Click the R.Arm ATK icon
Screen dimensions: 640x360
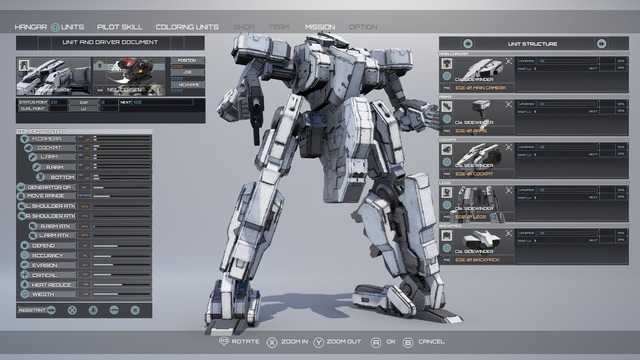point(33,226)
